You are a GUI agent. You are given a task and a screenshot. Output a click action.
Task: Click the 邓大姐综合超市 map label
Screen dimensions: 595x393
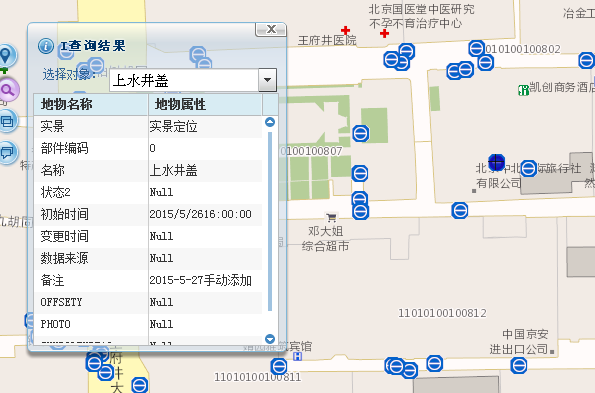click(326, 239)
